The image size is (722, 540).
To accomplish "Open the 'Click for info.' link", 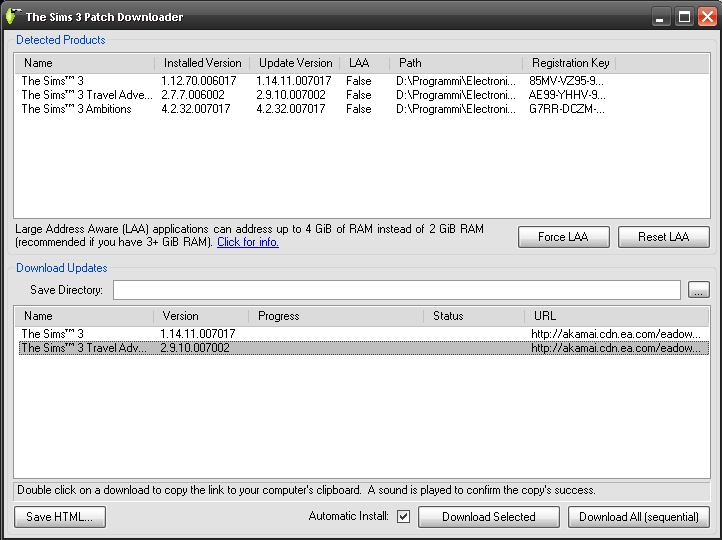I will (x=248, y=242).
